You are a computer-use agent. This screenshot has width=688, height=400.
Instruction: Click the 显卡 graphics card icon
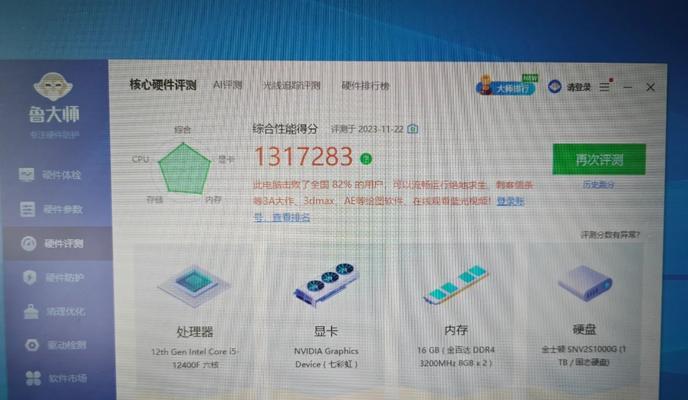326,284
